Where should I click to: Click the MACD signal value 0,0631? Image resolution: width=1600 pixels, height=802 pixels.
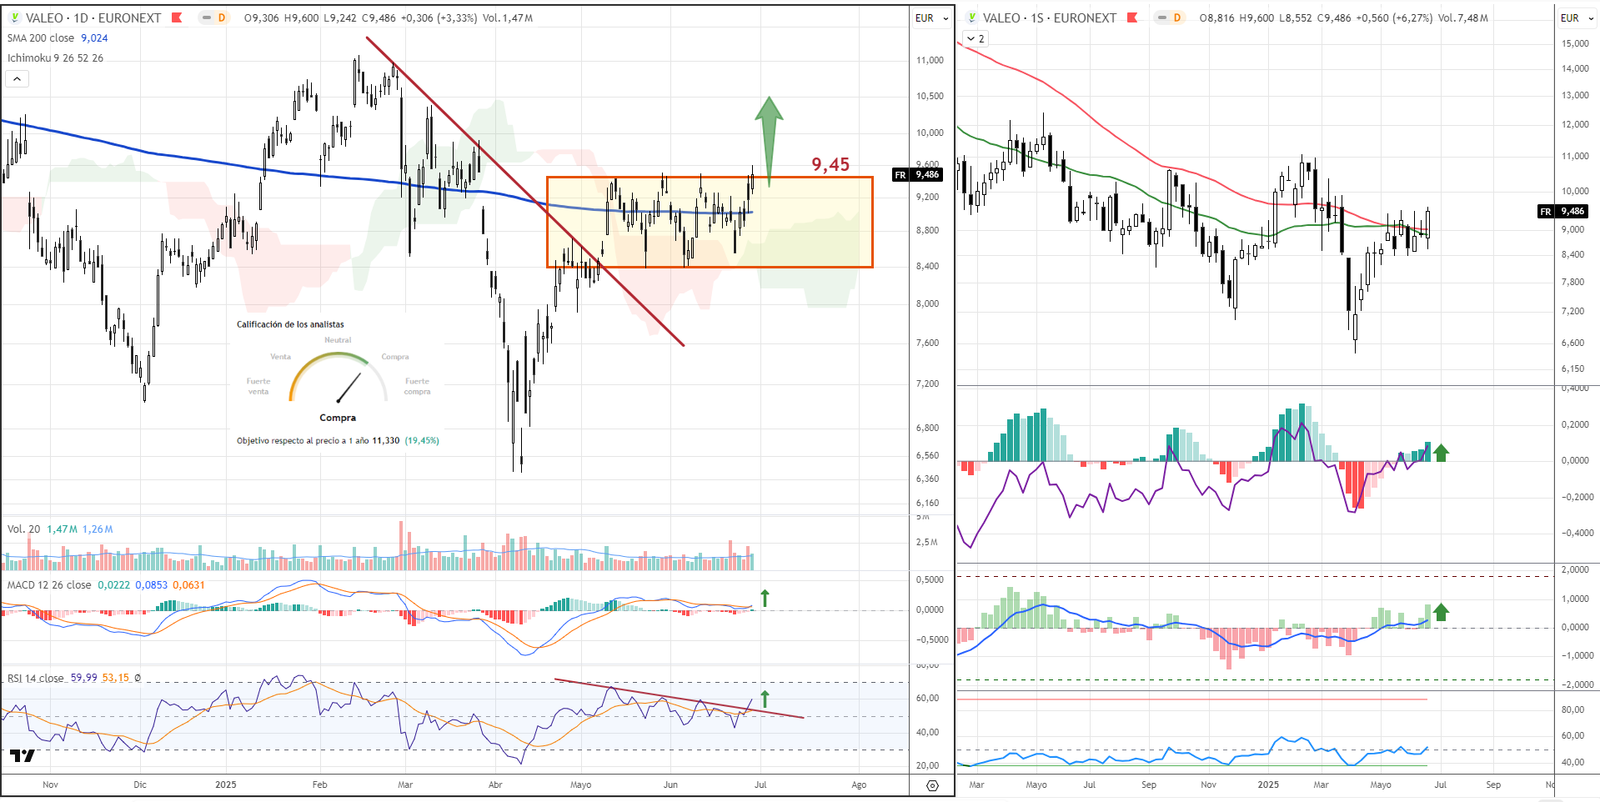coord(189,585)
